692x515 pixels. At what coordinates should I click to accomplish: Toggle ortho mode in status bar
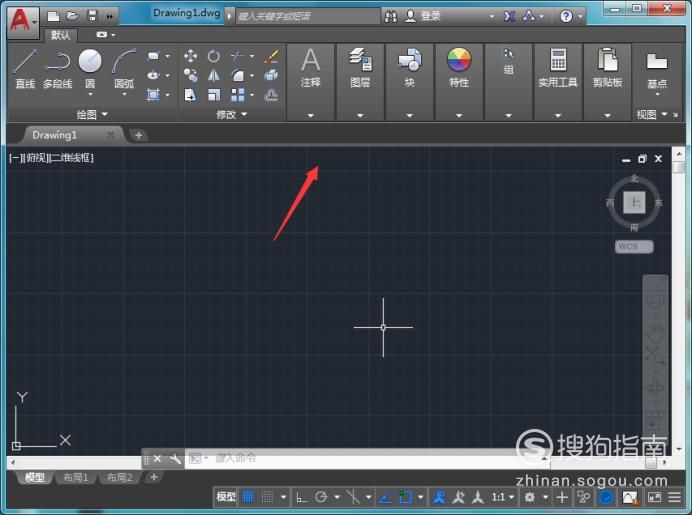pyautogui.click(x=301, y=497)
